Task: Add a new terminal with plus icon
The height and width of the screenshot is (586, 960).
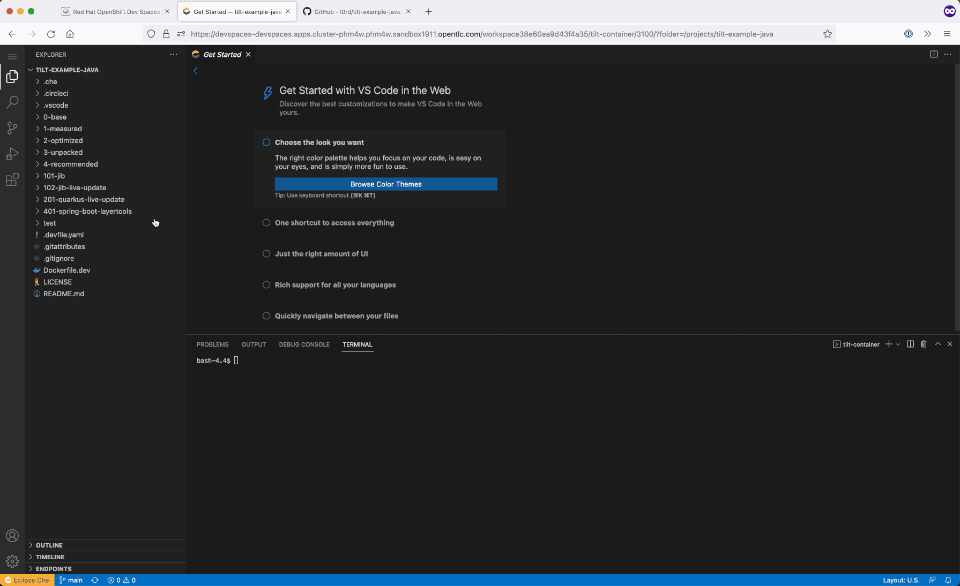Action: coord(888,344)
